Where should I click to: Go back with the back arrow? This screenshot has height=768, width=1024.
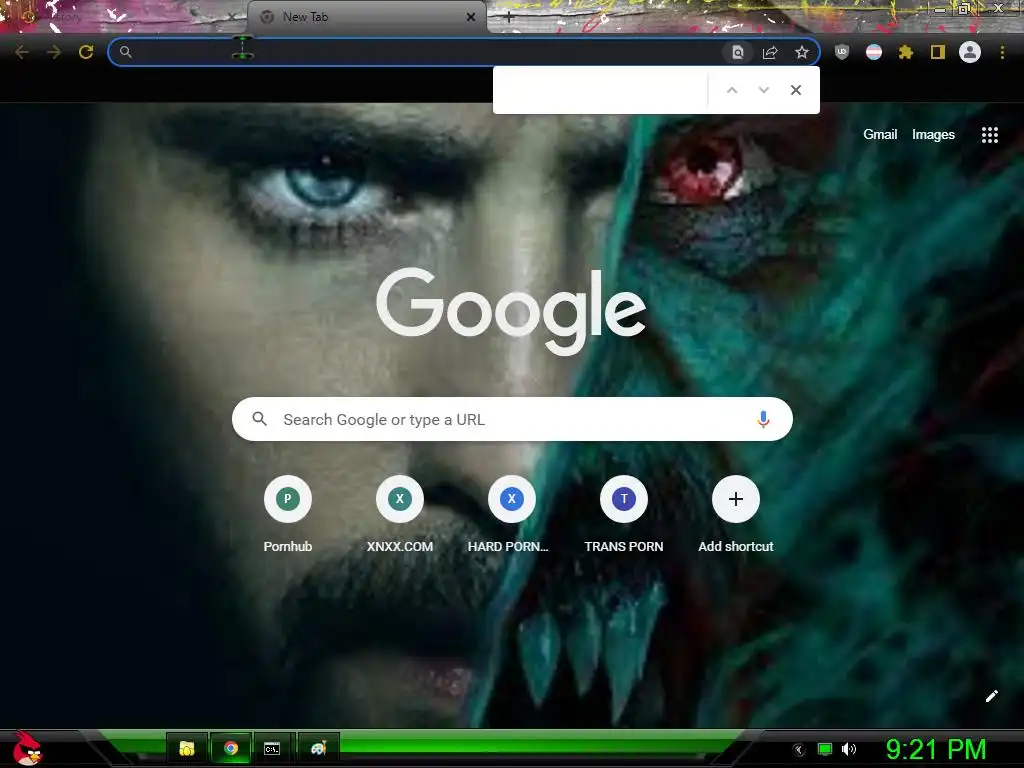(22, 52)
